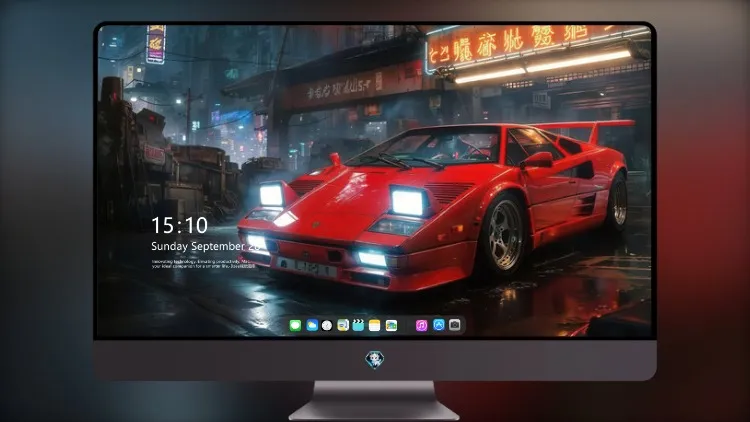Open the yellow Notes app in the dock
Viewport: 750px width, 422px height.
(375, 325)
